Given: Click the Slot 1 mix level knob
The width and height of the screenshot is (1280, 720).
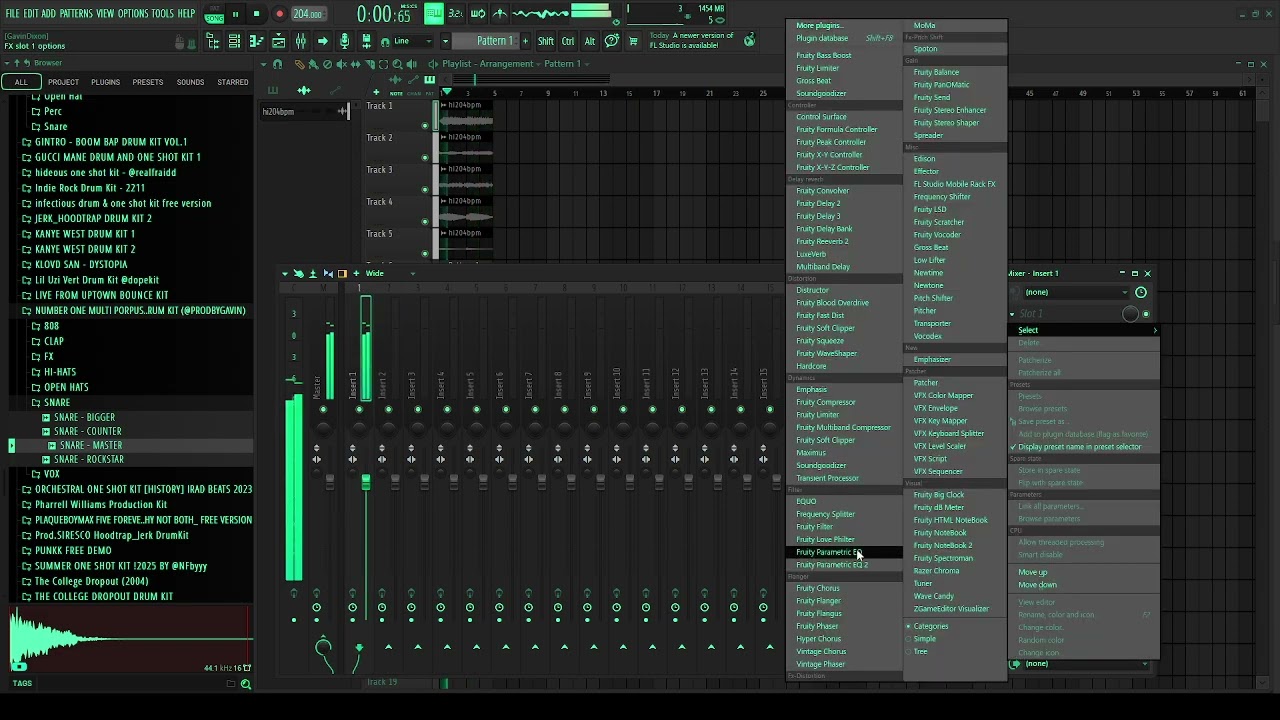Looking at the screenshot, I should 1130,314.
